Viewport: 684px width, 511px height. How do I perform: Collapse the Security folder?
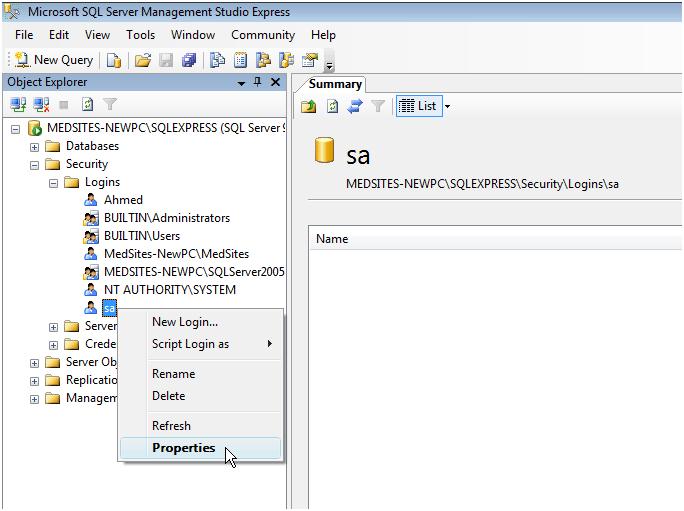click(x=34, y=165)
